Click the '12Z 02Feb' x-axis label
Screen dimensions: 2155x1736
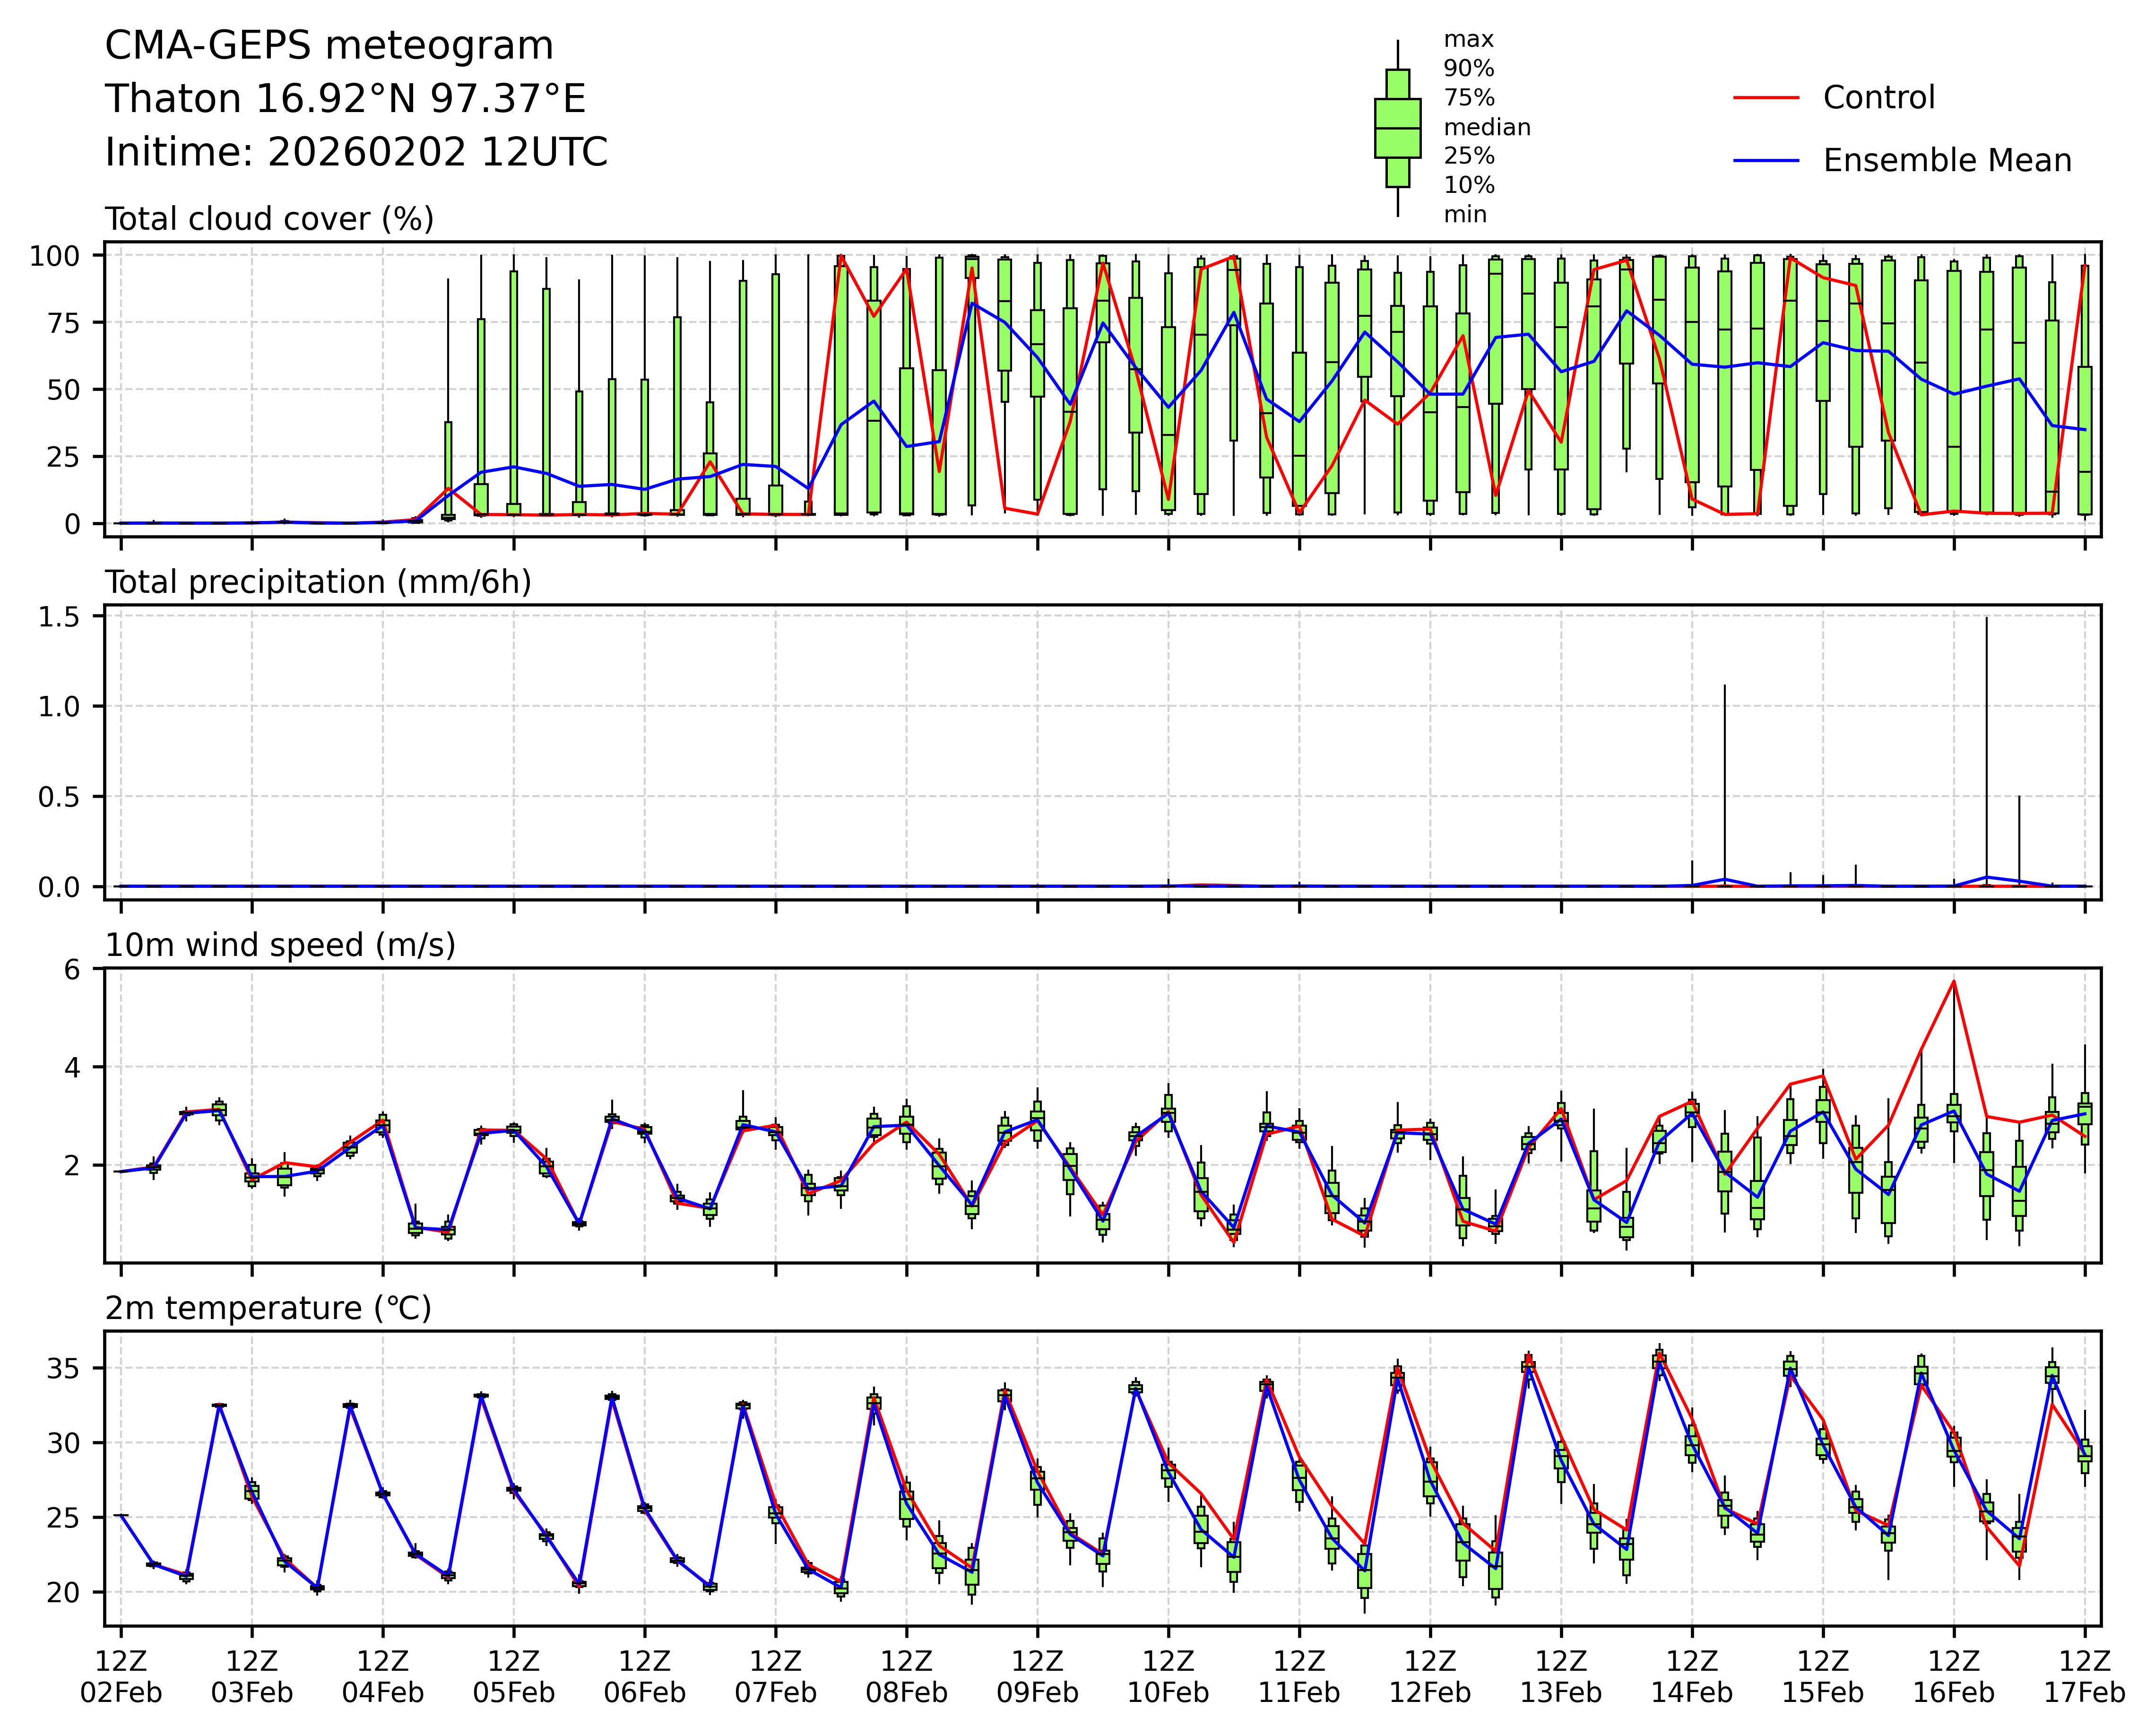[x=120, y=1677]
